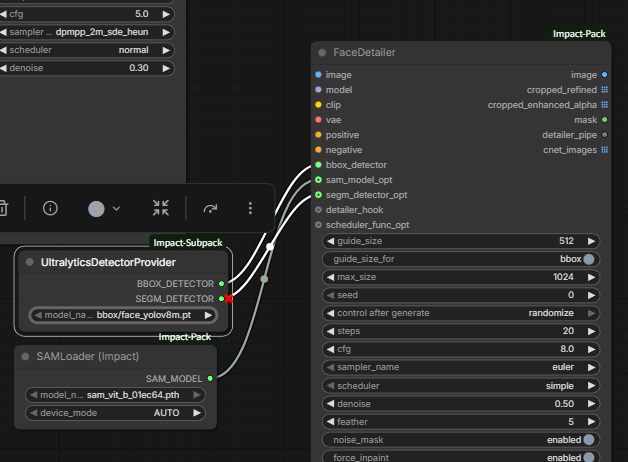Click the red X on SEGM_DETECTOR output
Screen dimensions: 628x462
[229, 298]
